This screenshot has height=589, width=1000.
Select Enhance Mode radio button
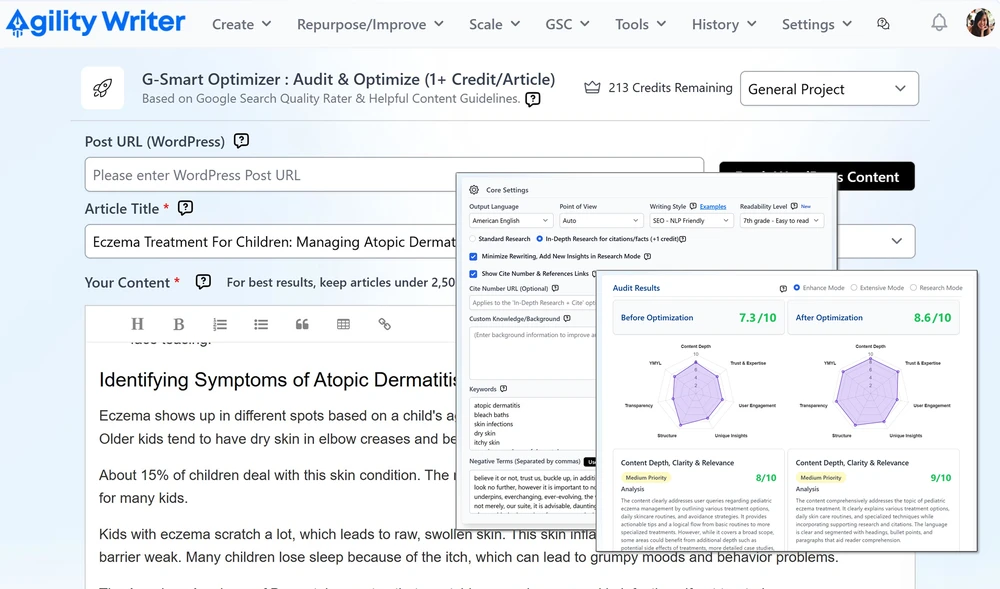click(x=797, y=287)
